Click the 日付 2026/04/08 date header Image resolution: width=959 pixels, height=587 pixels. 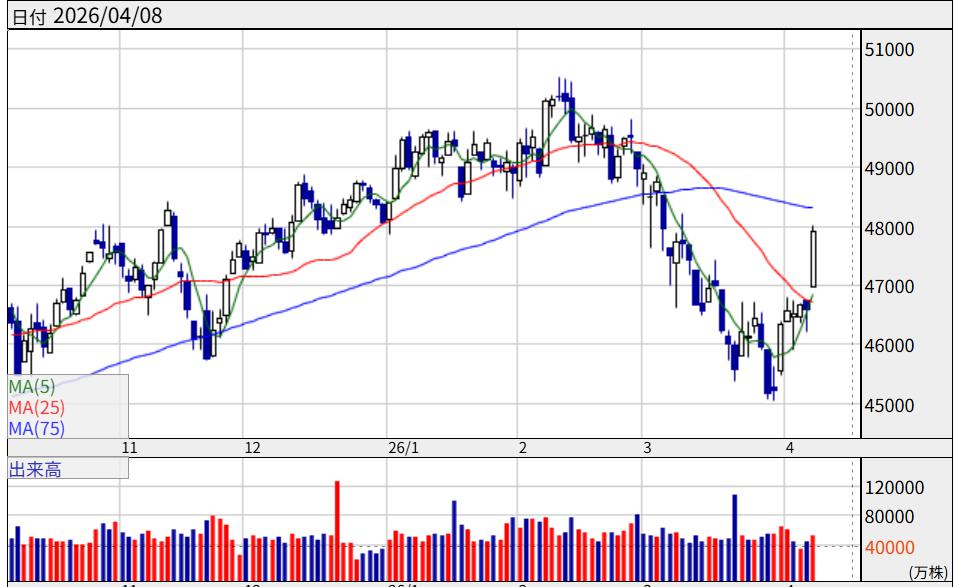pos(87,15)
